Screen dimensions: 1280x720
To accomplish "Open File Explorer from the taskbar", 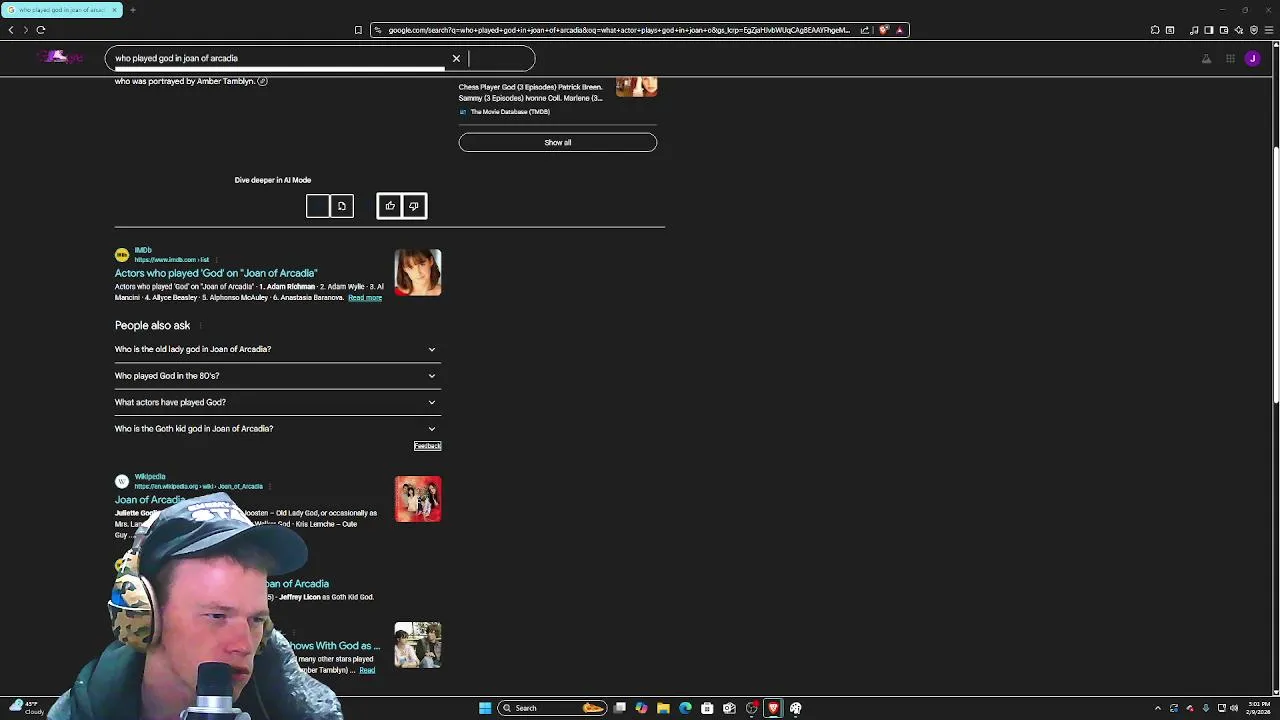I will tap(663, 708).
